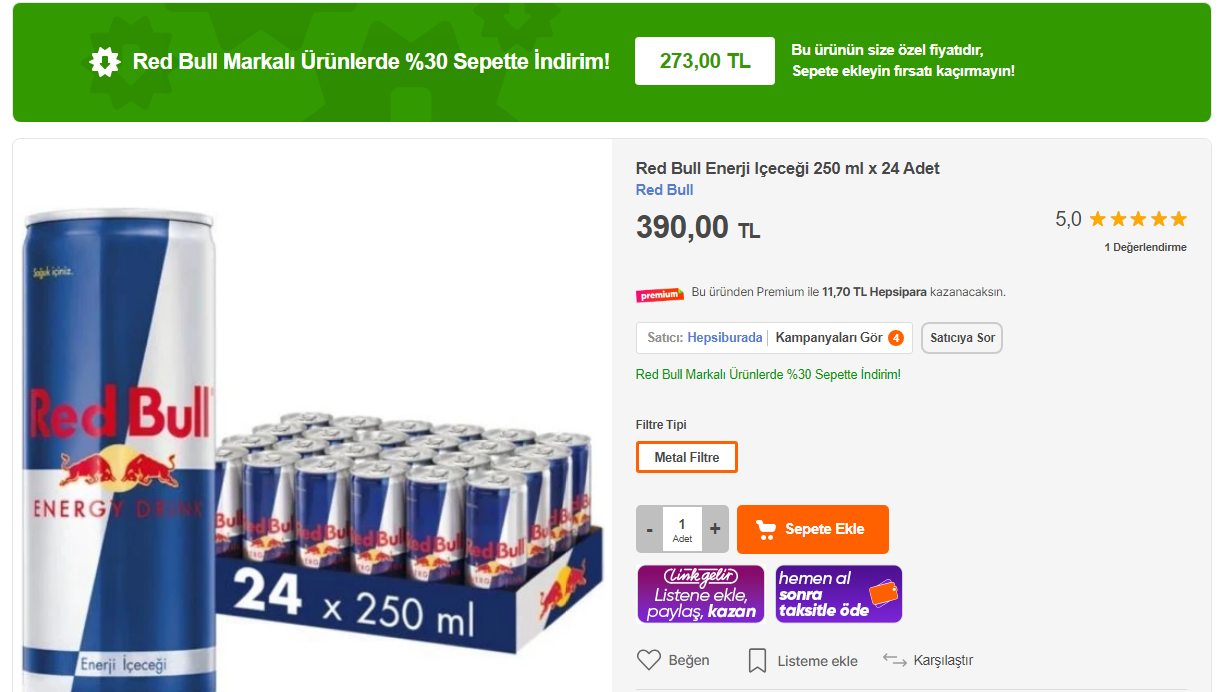Click the five-star rating icons
This screenshot has height=692, width=1218.
click(1138, 219)
